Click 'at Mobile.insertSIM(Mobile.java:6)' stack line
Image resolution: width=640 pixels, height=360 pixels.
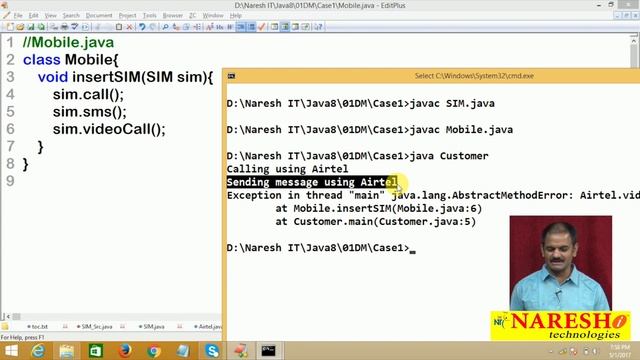coord(379,208)
